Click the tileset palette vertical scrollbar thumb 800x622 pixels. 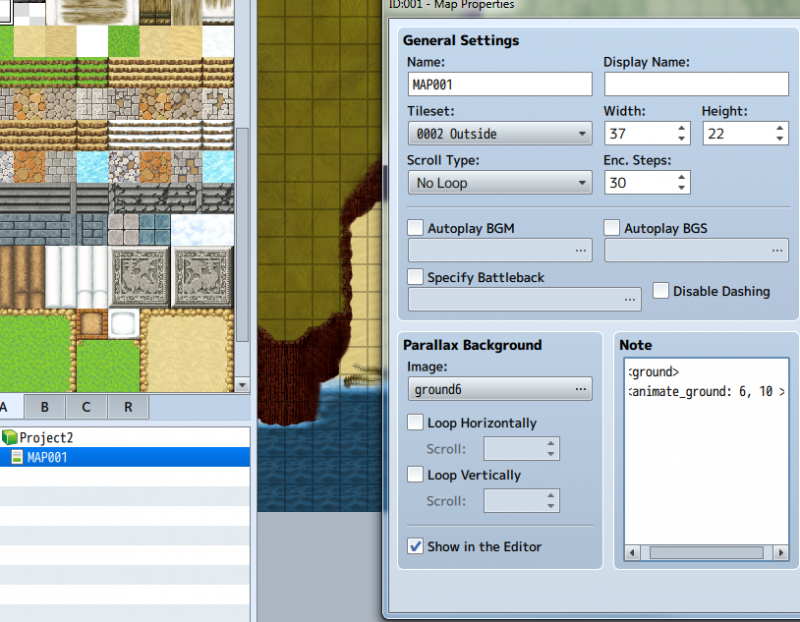click(x=242, y=235)
